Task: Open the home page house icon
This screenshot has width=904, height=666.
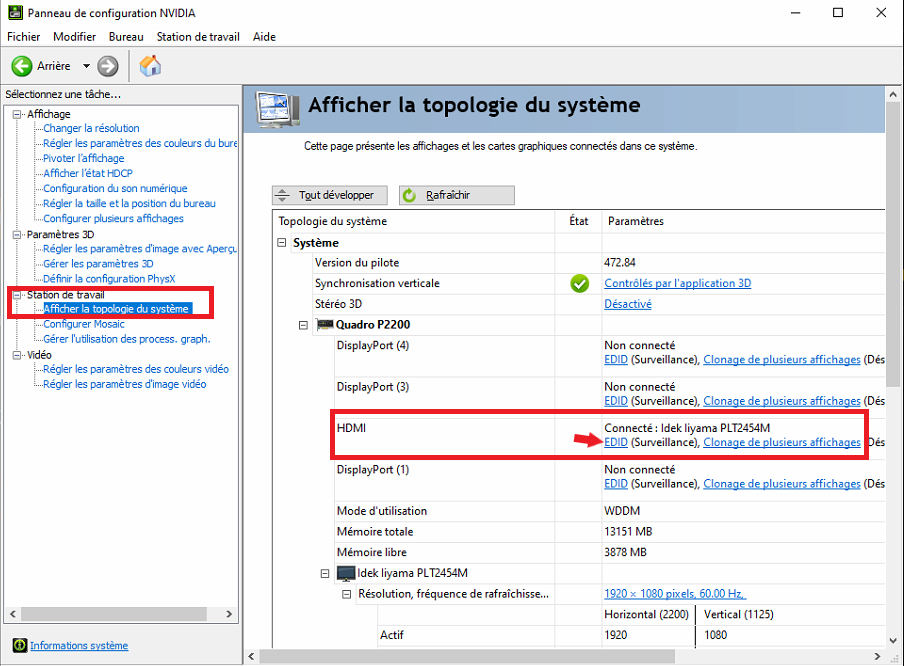Action: (150, 66)
